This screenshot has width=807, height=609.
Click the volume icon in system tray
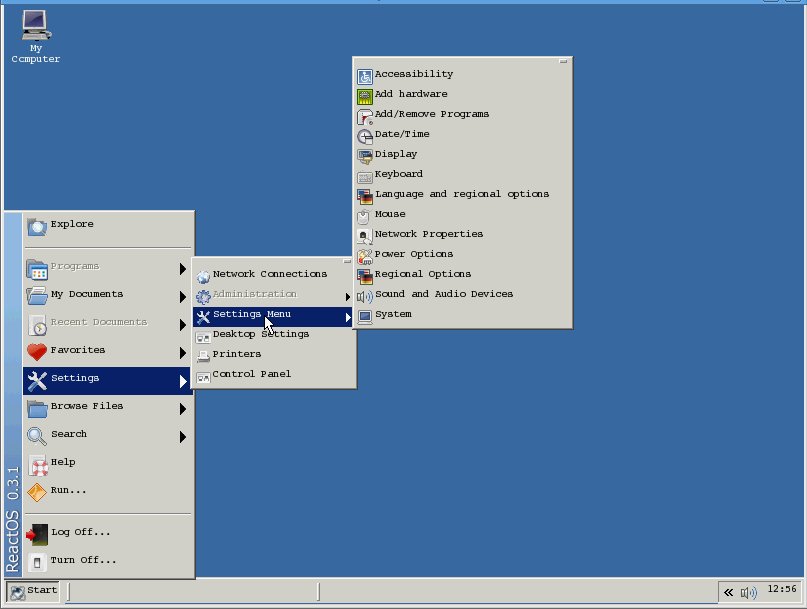tap(748, 592)
